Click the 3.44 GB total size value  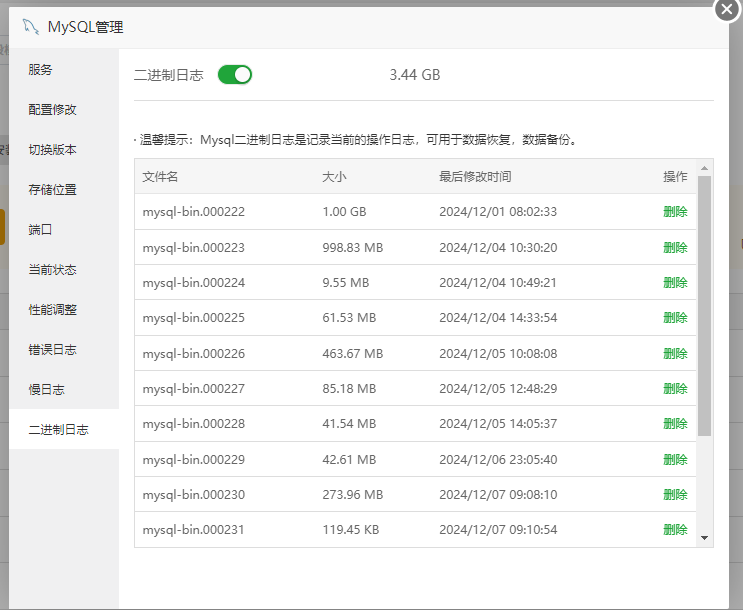point(415,75)
